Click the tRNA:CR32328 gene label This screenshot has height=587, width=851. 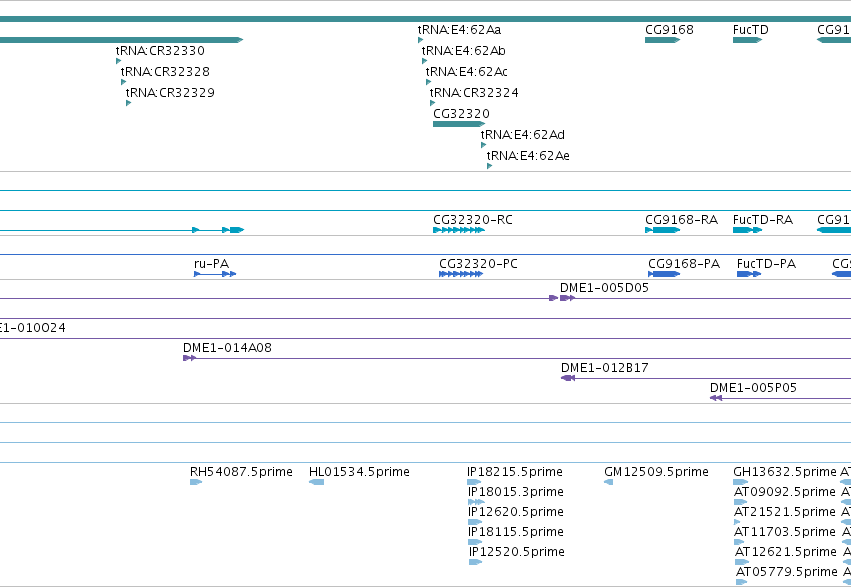click(165, 72)
